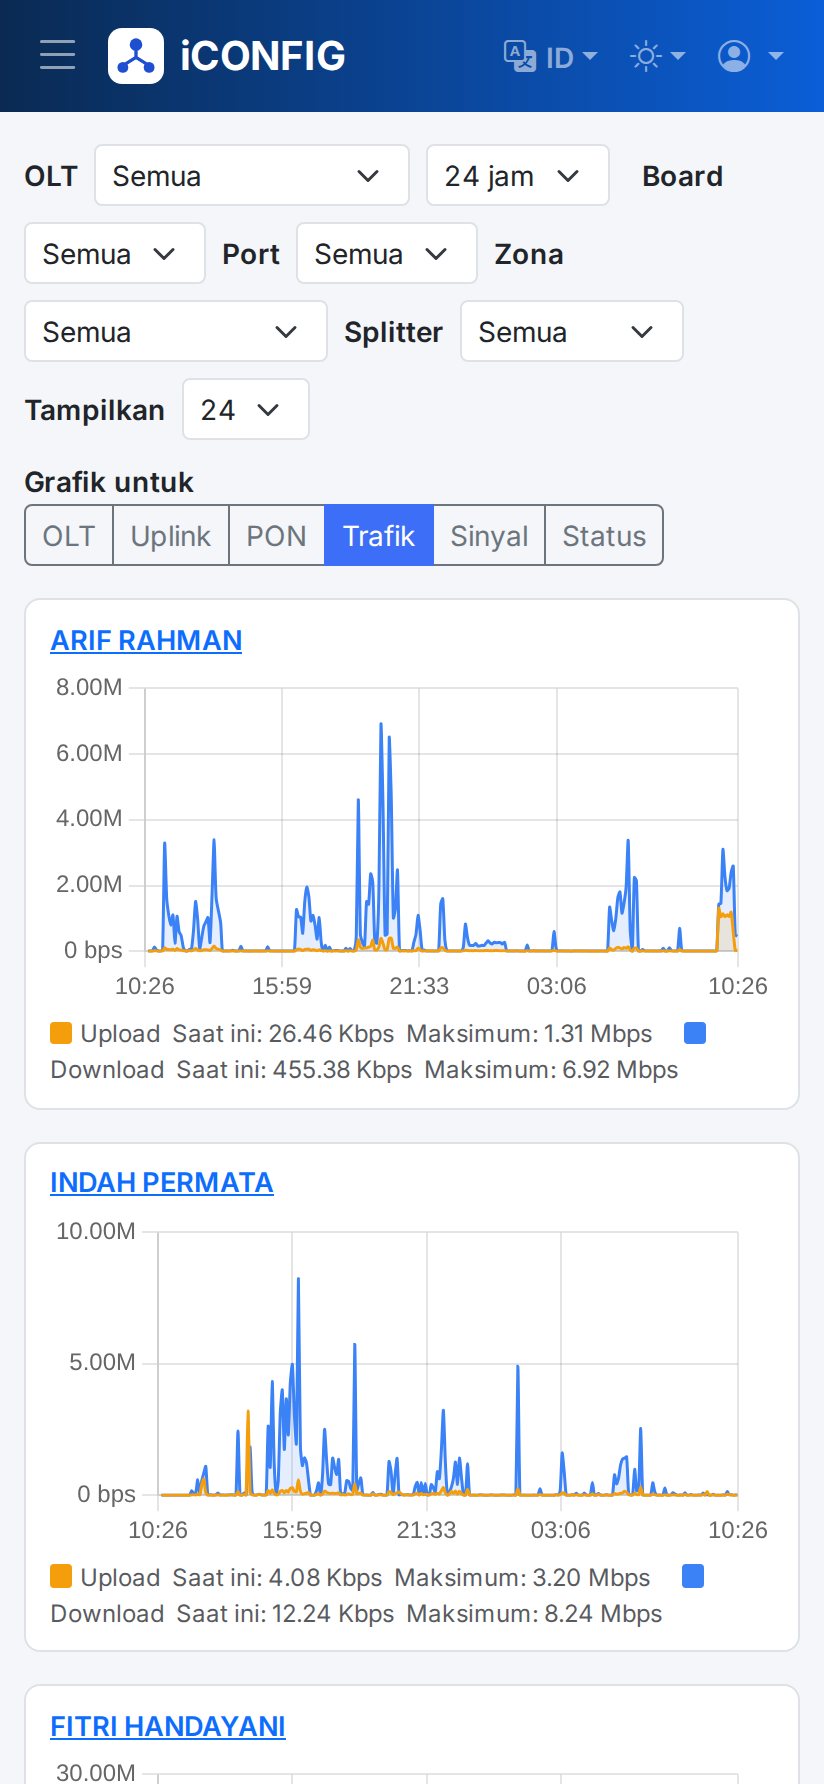
Task: Open the hamburger navigation menu
Action: click(57, 56)
